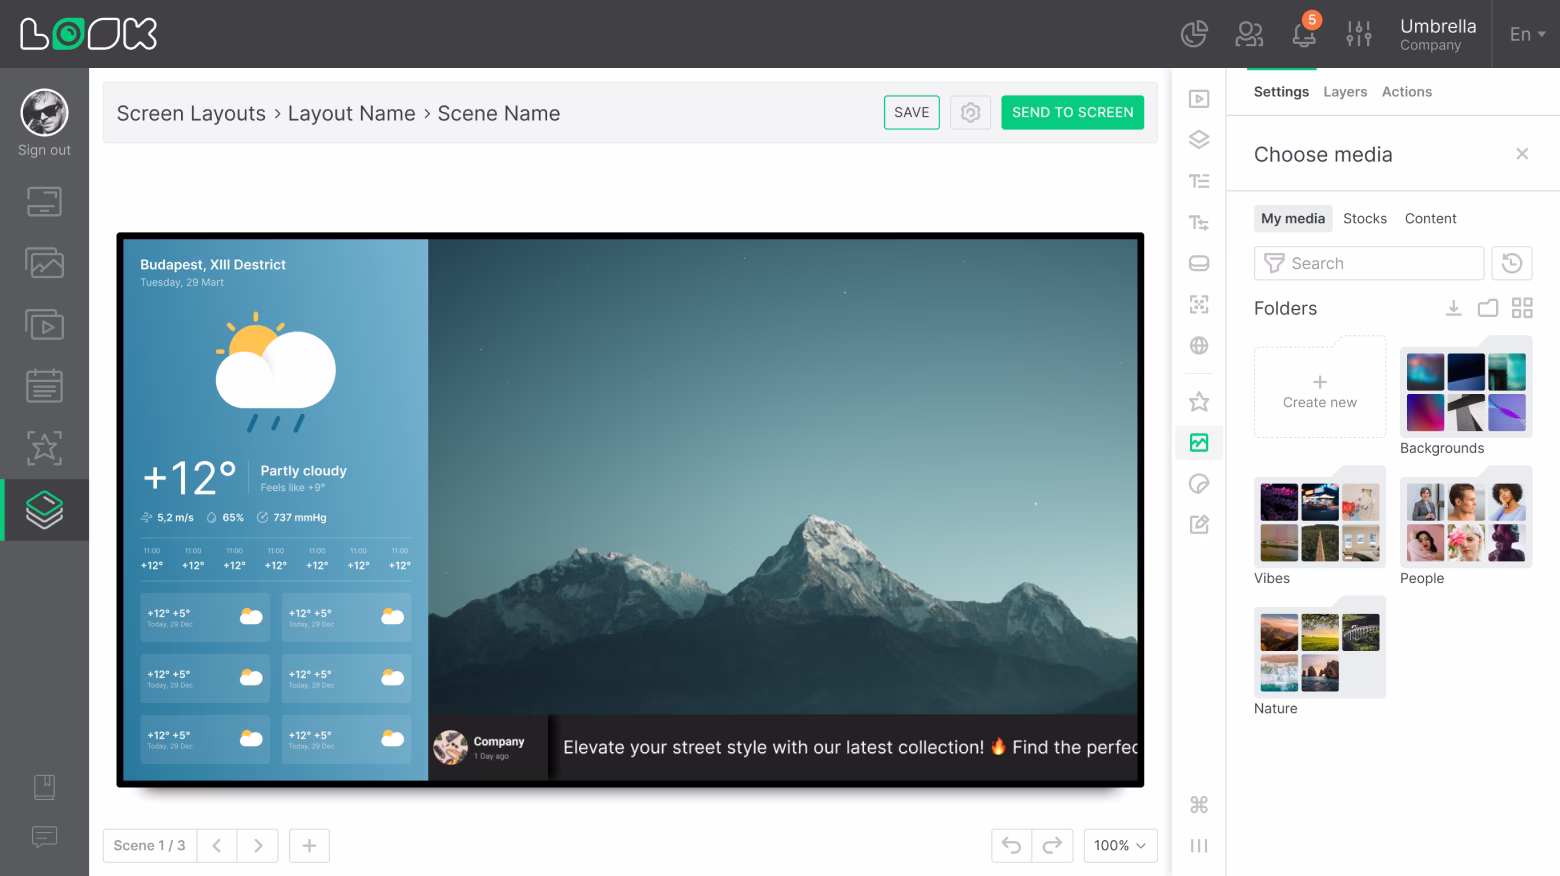Open the documentation book icon in left sidebar
This screenshot has height=876, width=1560.
pyautogui.click(x=44, y=787)
